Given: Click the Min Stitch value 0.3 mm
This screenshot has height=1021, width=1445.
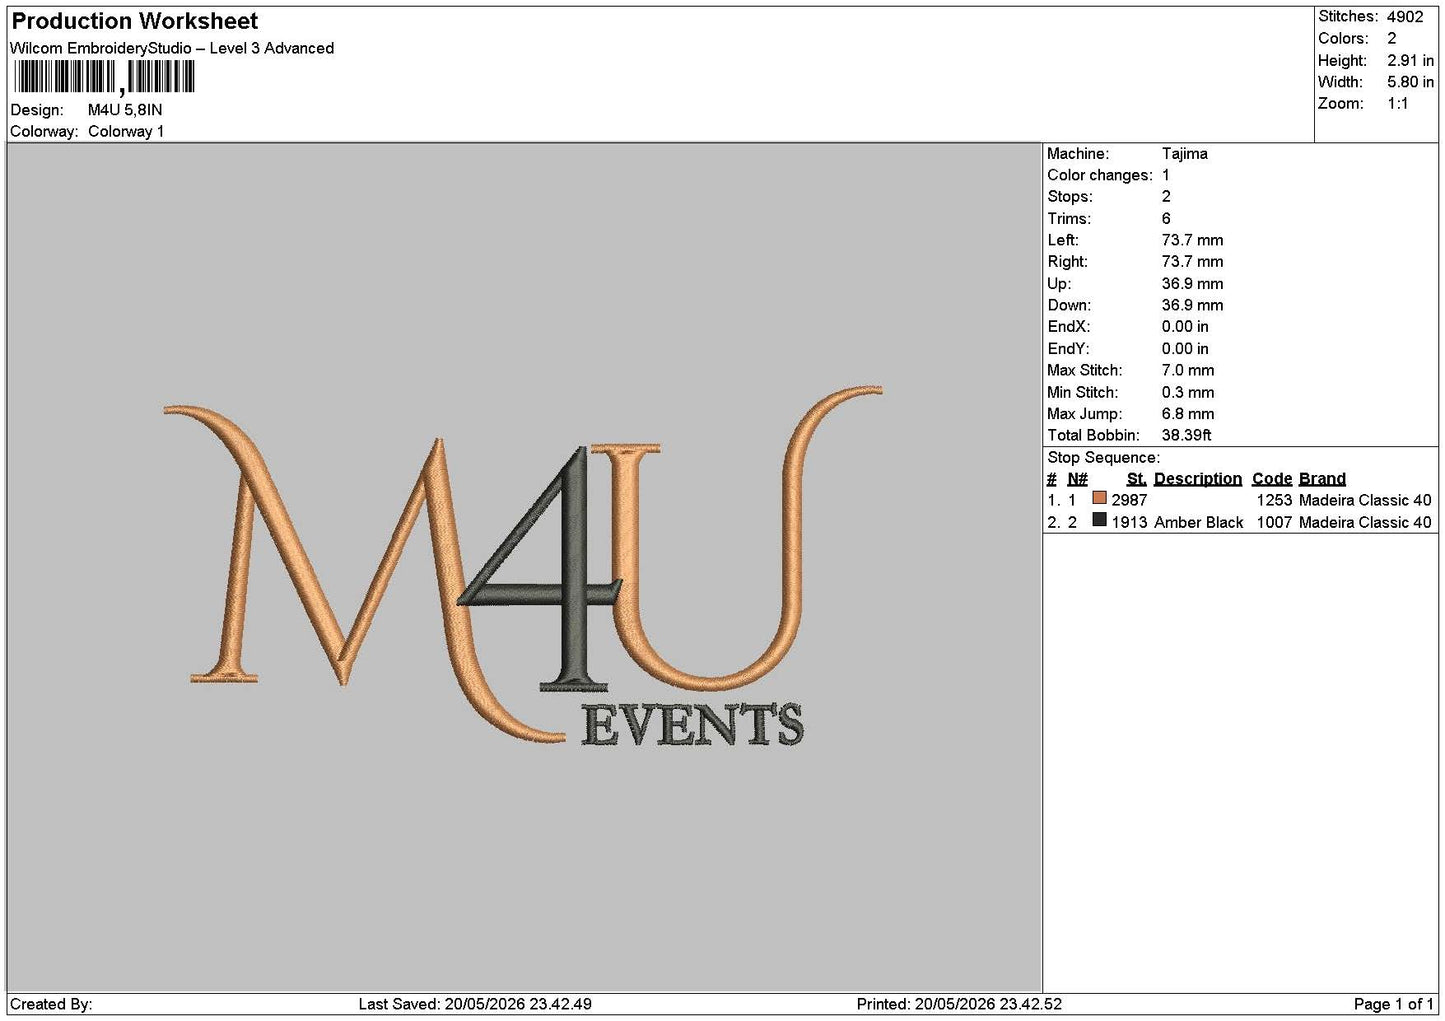Looking at the screenshot, I should [1188, 392].
